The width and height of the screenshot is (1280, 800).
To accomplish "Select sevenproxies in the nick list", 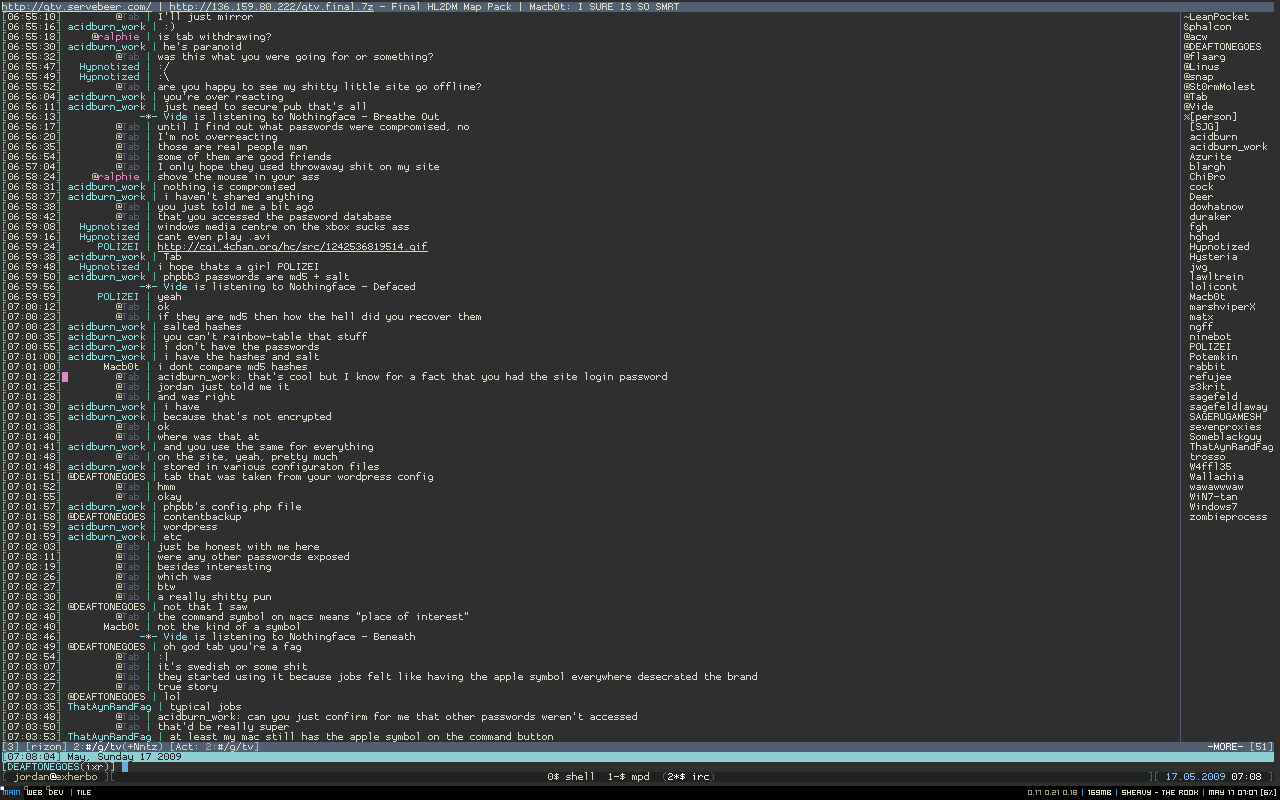I will tap(1225, 427).
